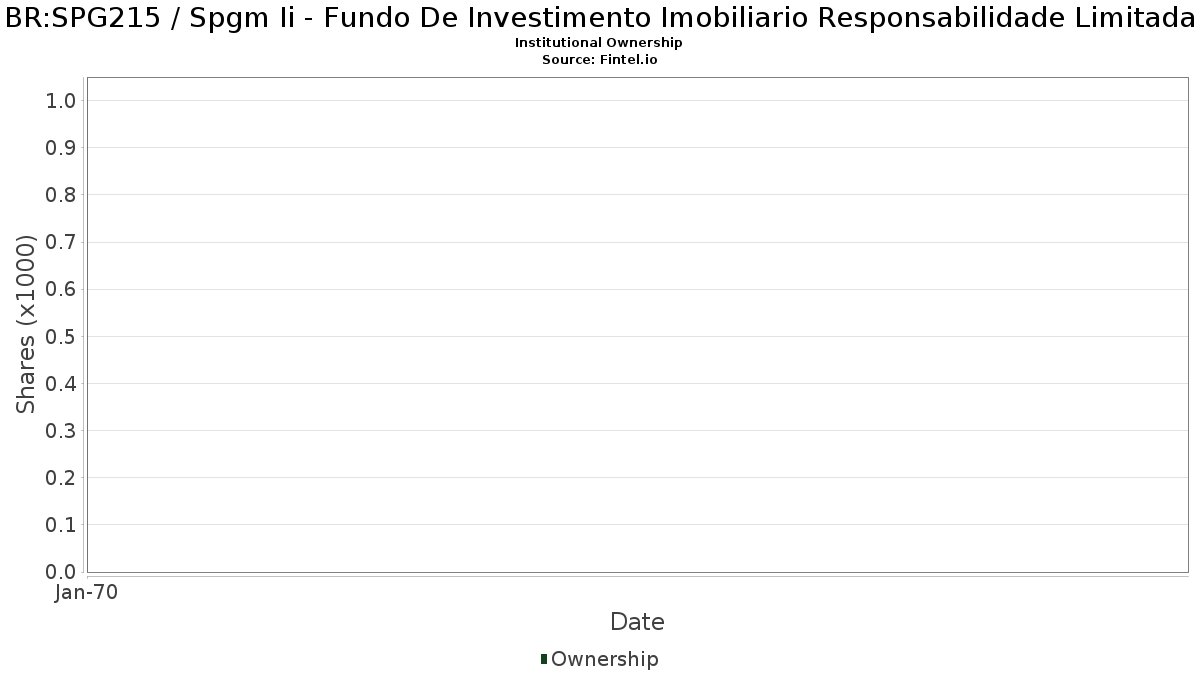
Task: Click the 0.0 y-axis tick label
Action: (x=61, y=572)
